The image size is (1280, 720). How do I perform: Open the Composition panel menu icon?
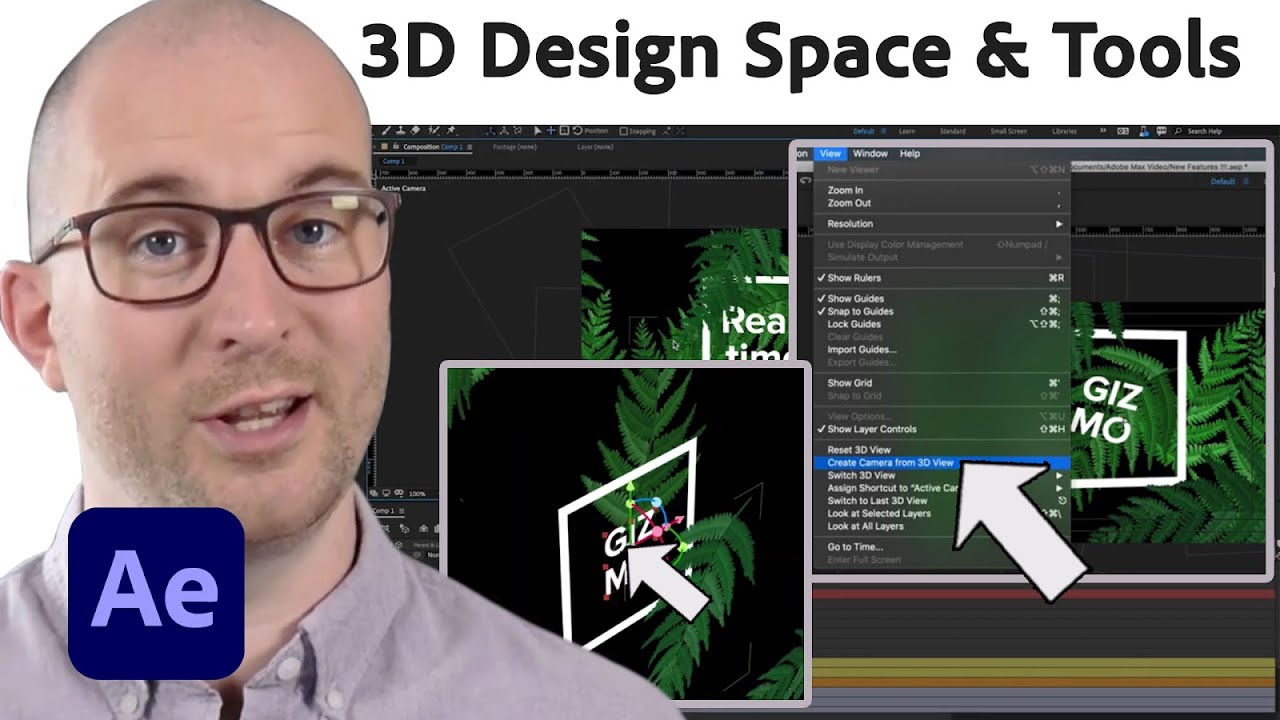[x=470, y=147]
